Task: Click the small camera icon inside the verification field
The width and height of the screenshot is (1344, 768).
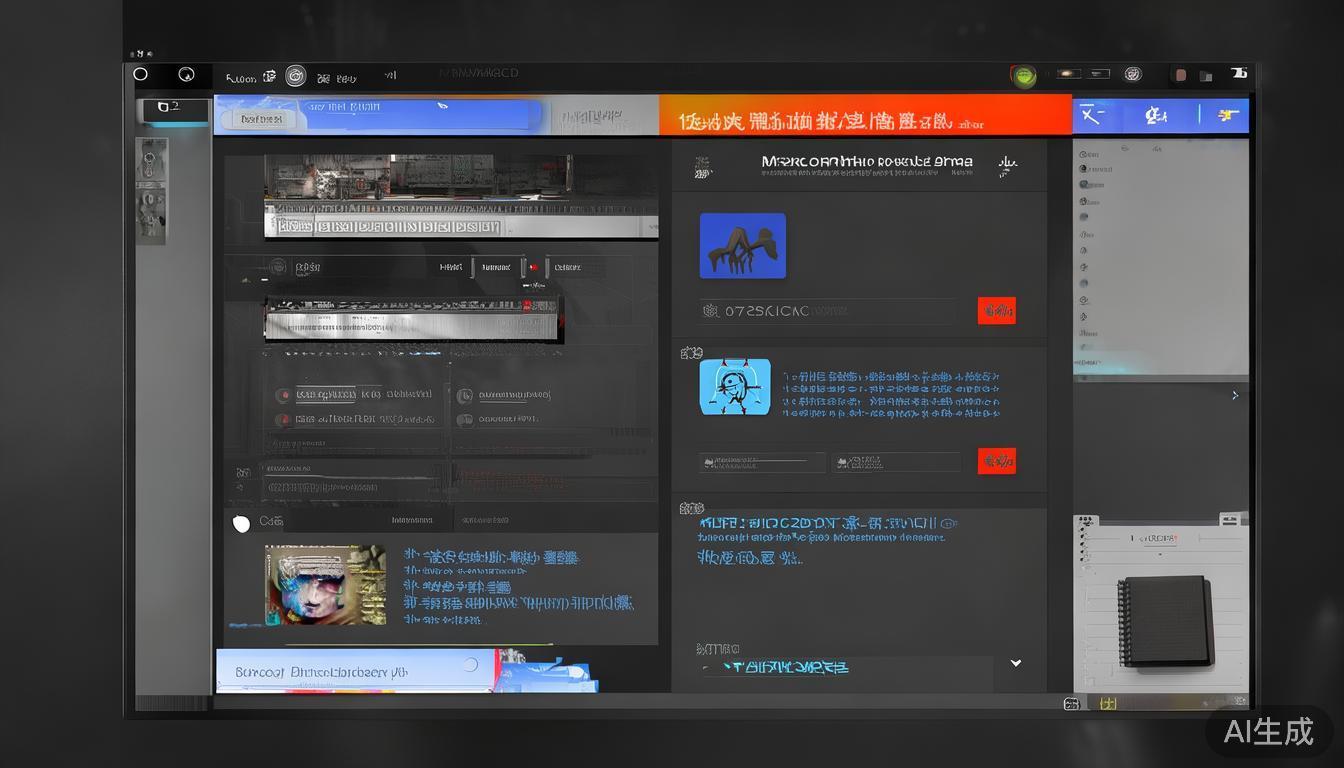Action: [712, 311]
